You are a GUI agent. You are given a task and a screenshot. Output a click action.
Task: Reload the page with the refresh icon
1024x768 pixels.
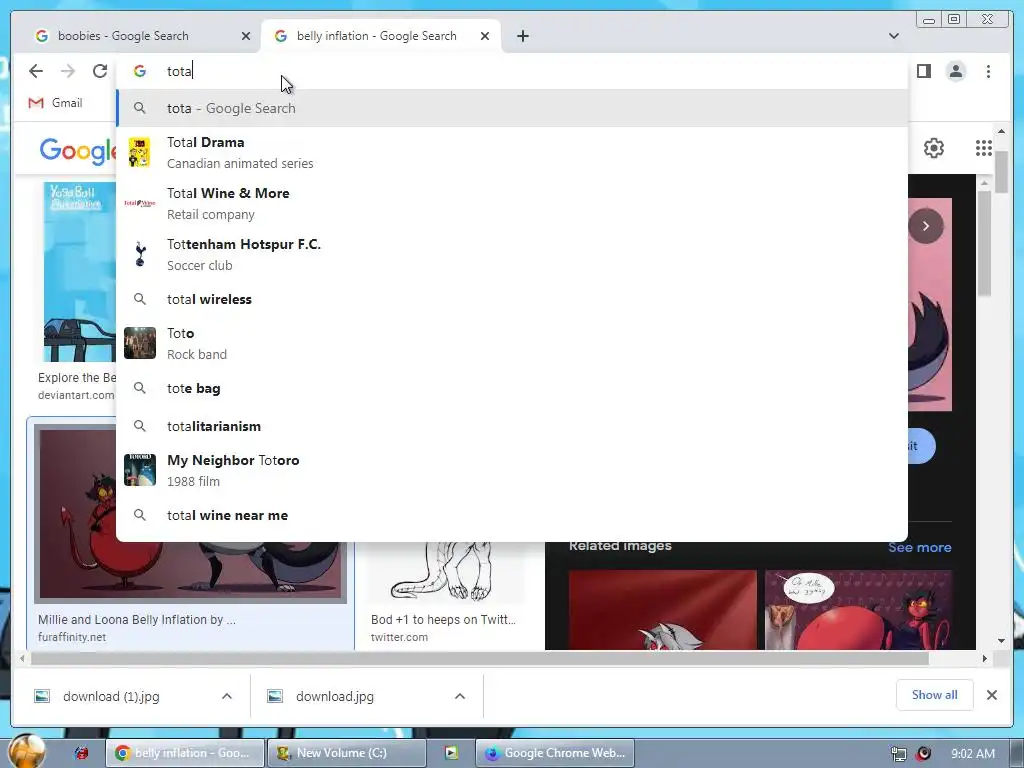point(100,71)
